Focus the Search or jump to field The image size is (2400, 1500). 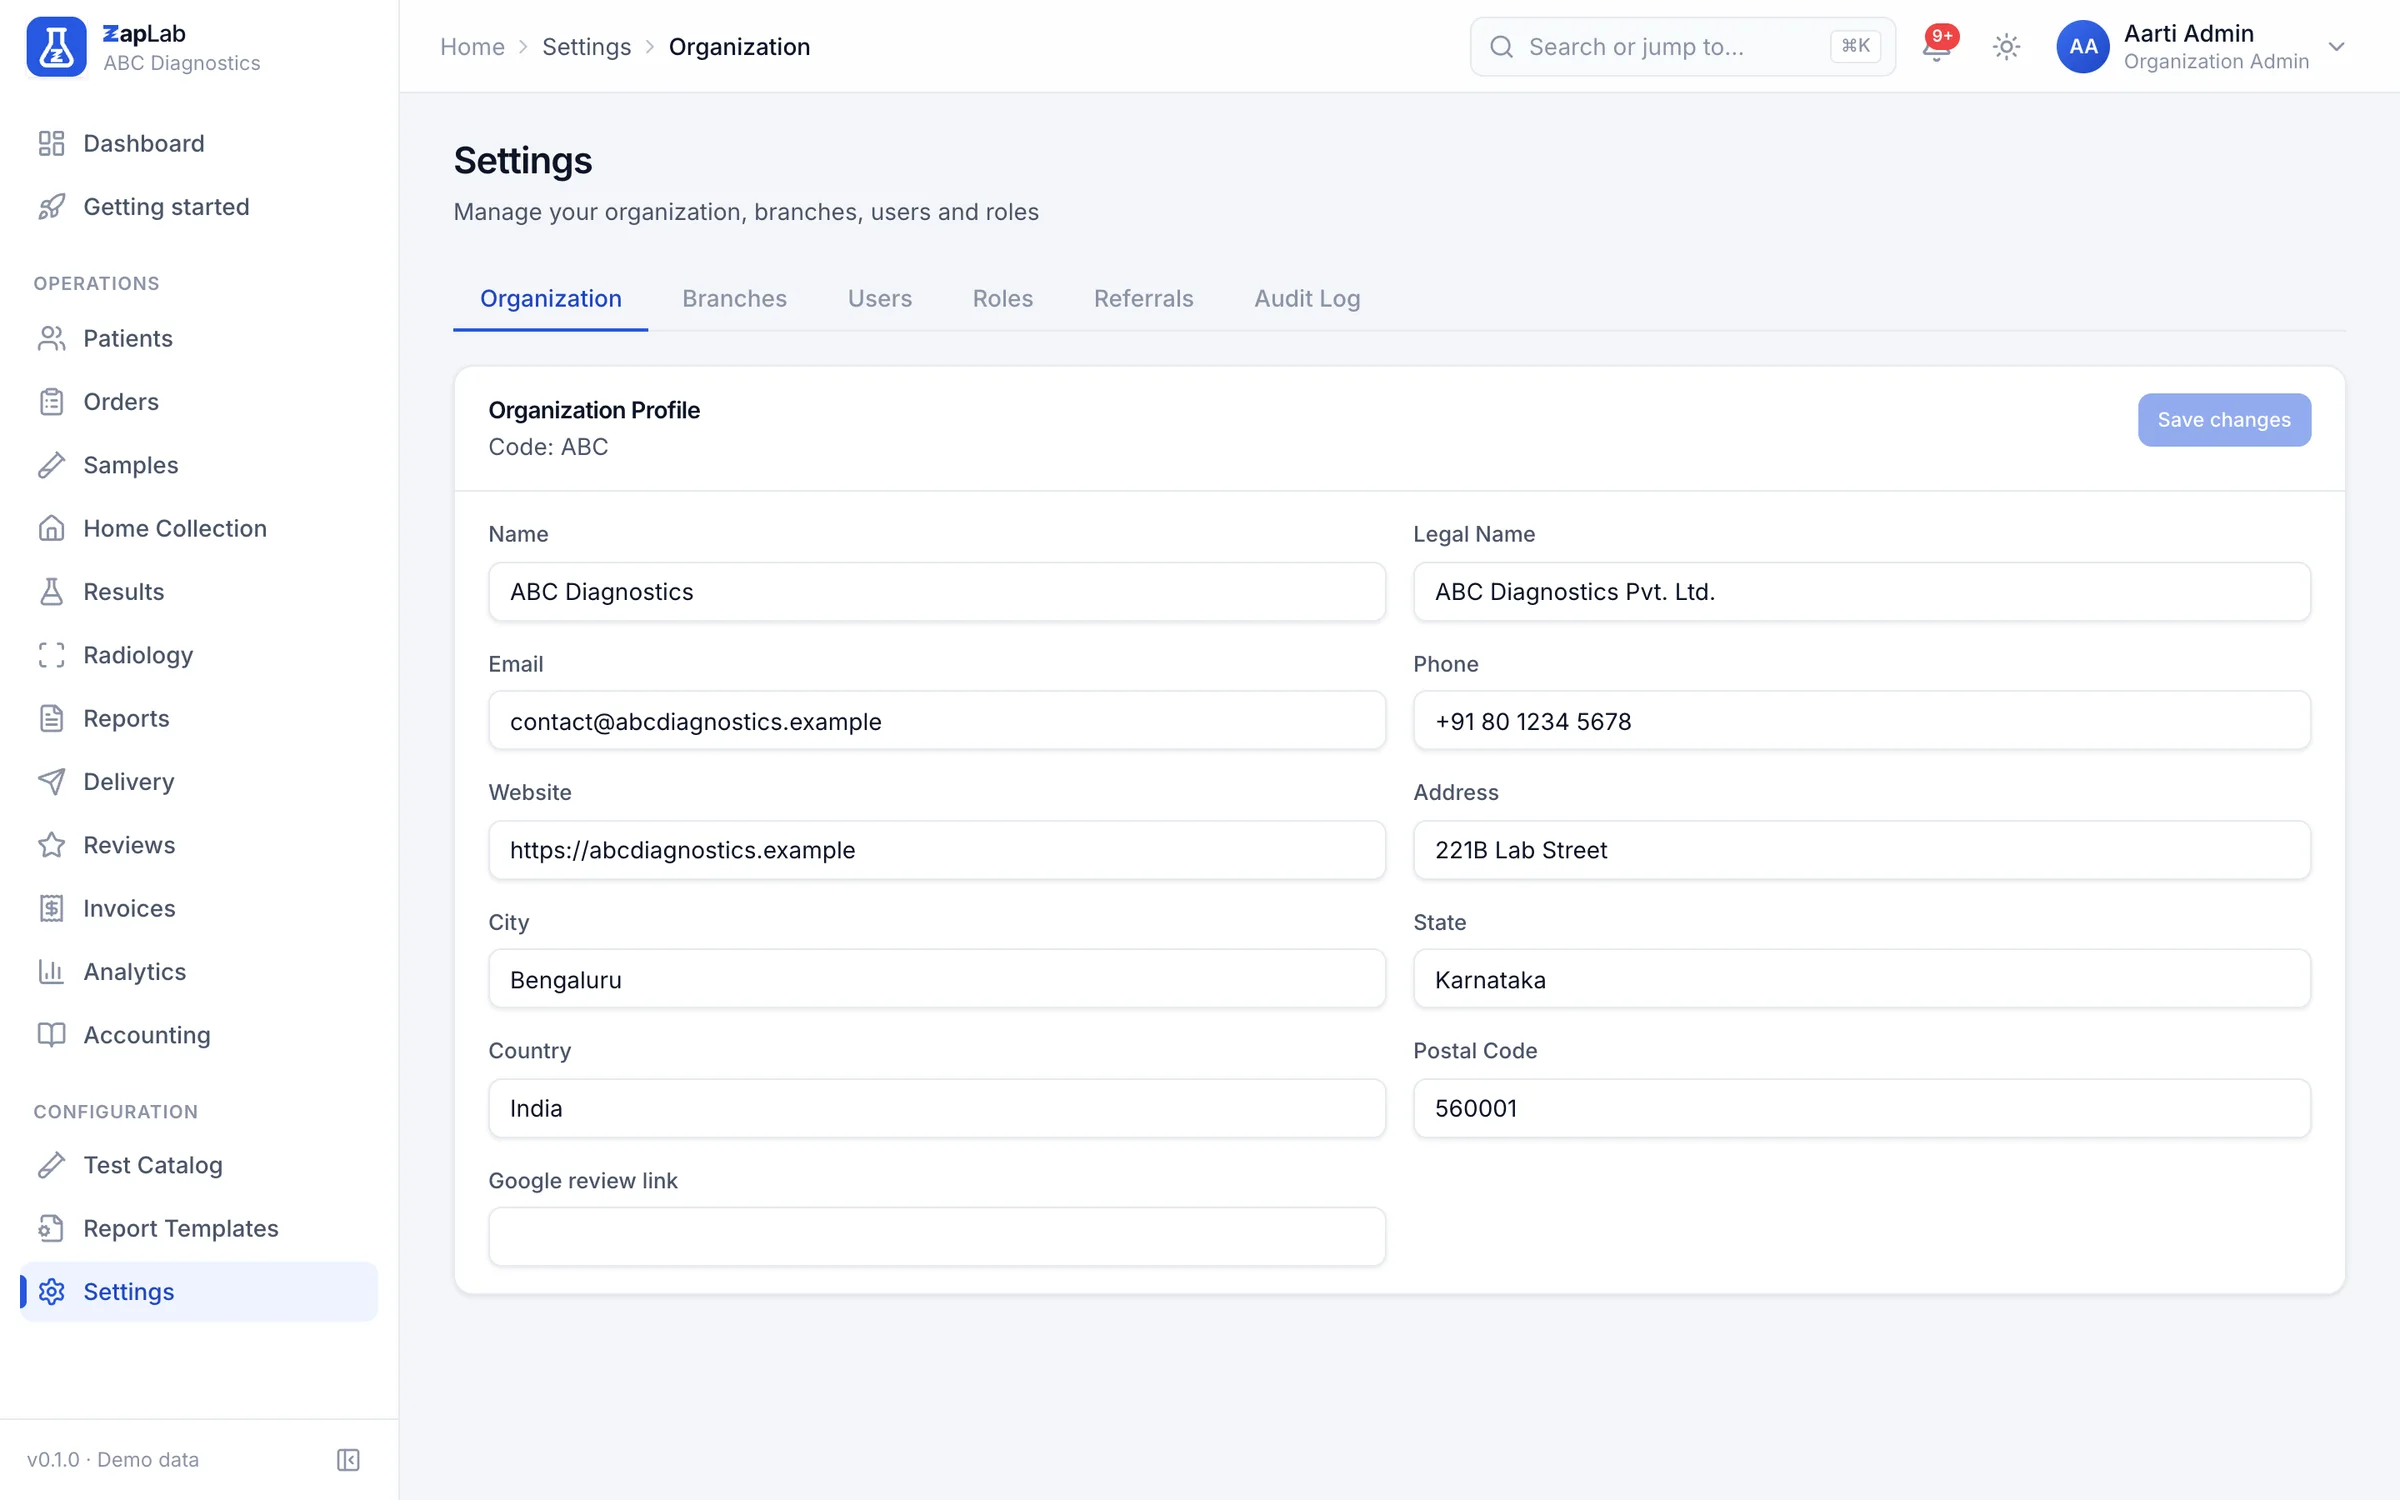[x=1682, y=47]
